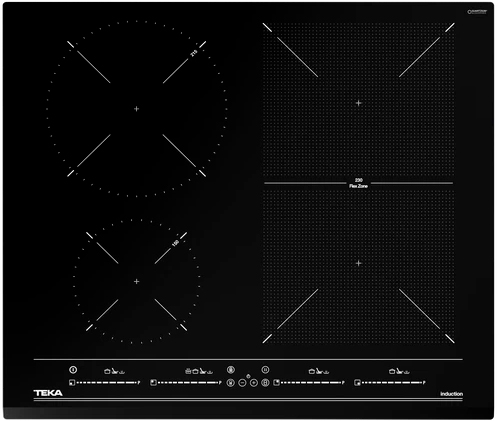Screen dimensions: 497x421
Task: Tap the 'induction' label text
Action: (452, 394)
